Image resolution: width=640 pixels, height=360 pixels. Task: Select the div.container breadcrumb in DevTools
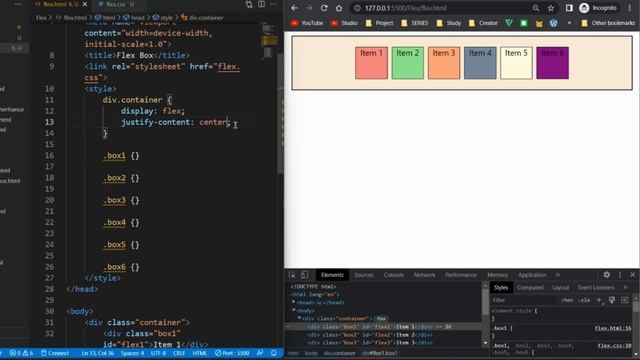coord(340,353)
